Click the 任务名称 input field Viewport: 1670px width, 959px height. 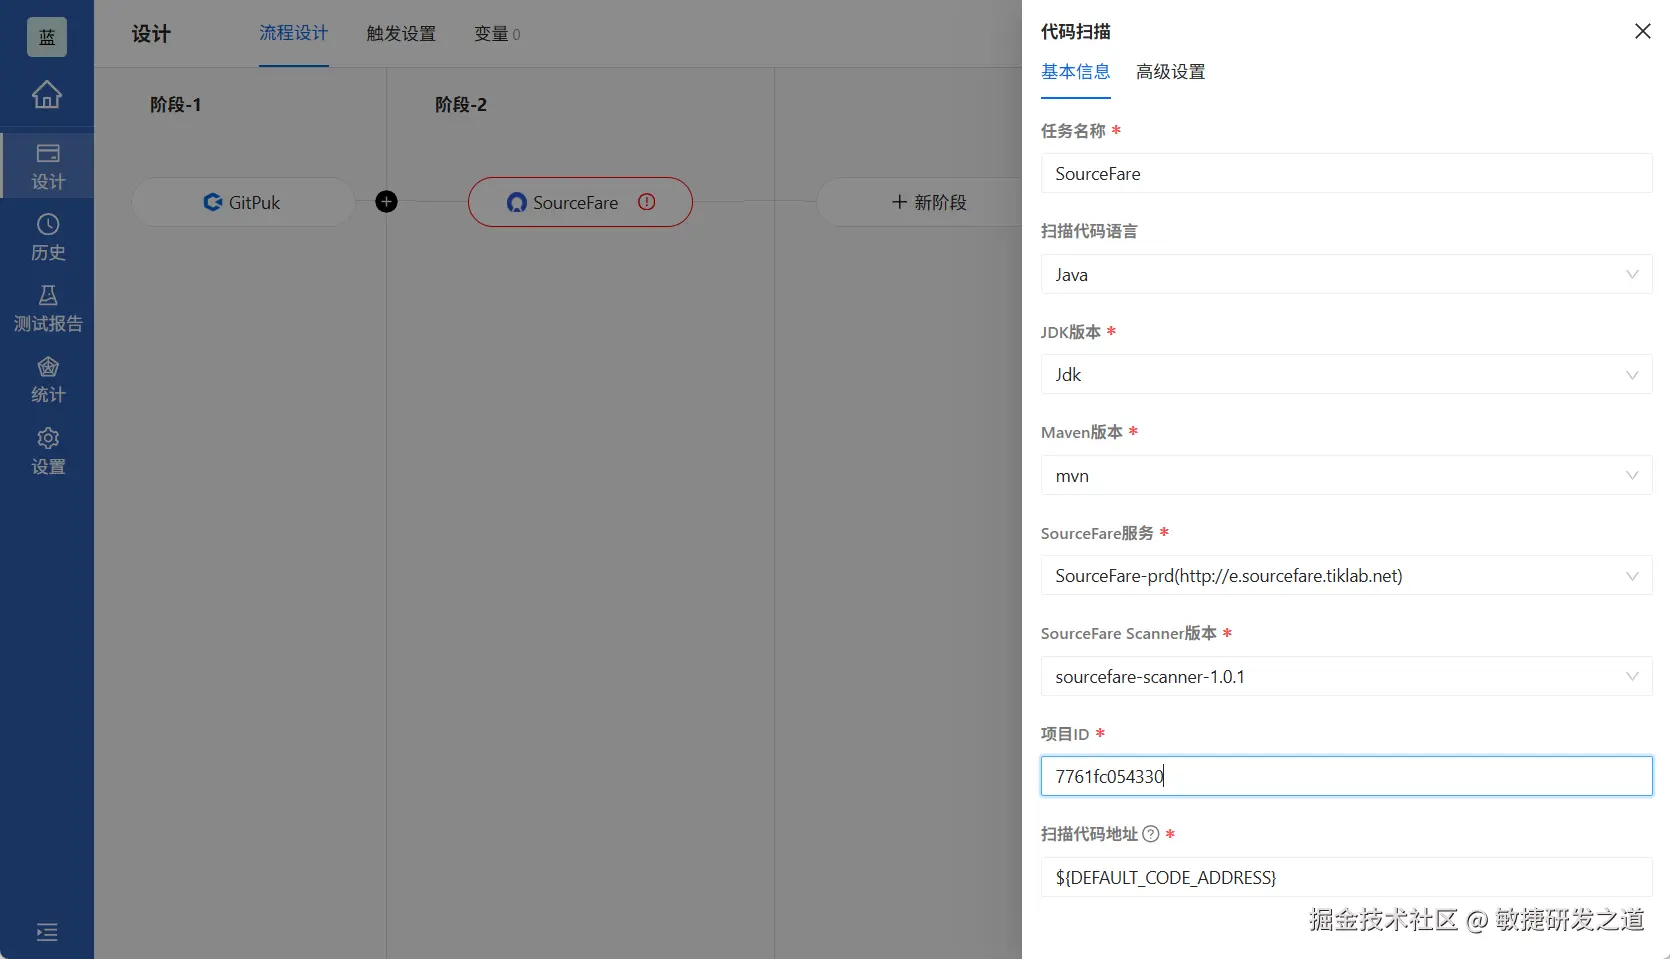pos(1346,174)
